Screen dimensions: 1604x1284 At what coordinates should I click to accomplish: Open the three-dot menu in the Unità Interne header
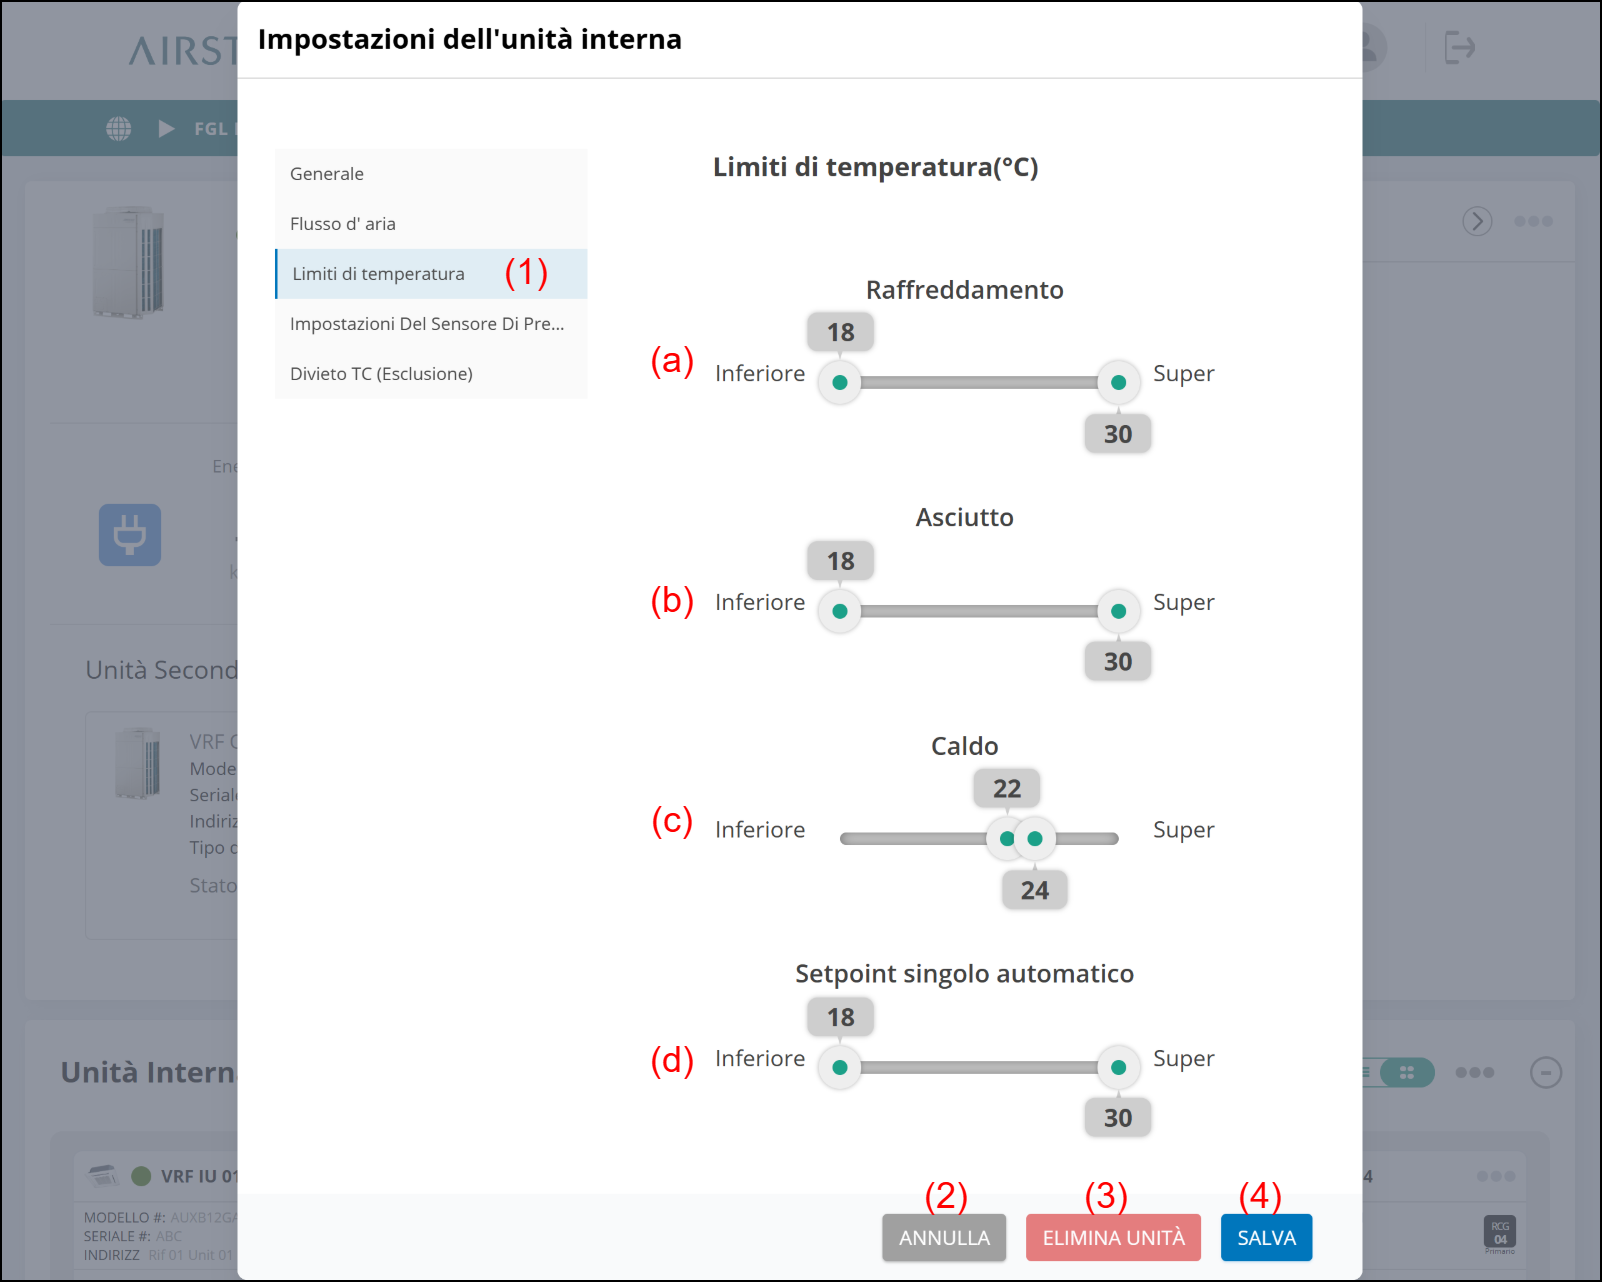tap(1474, 1073)
